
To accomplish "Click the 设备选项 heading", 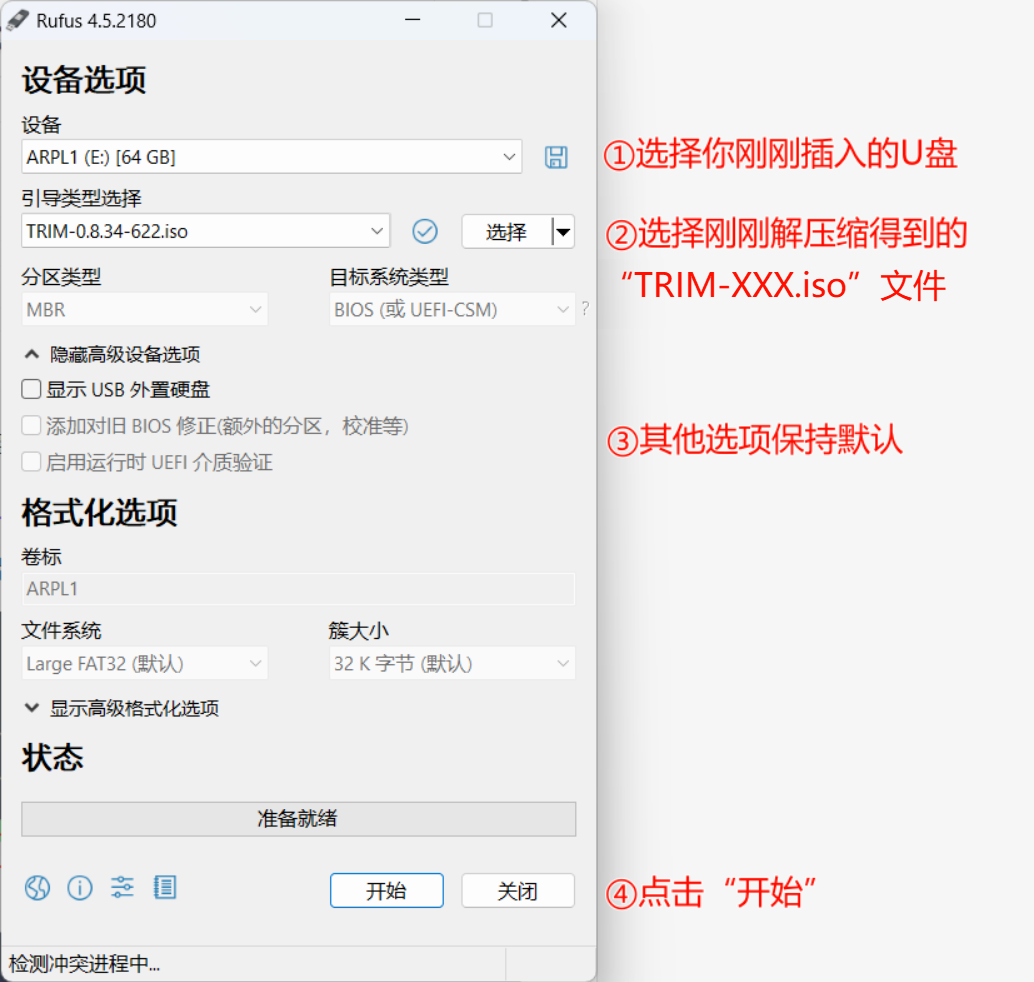I will pyautogui.click(x=84, y=80).
